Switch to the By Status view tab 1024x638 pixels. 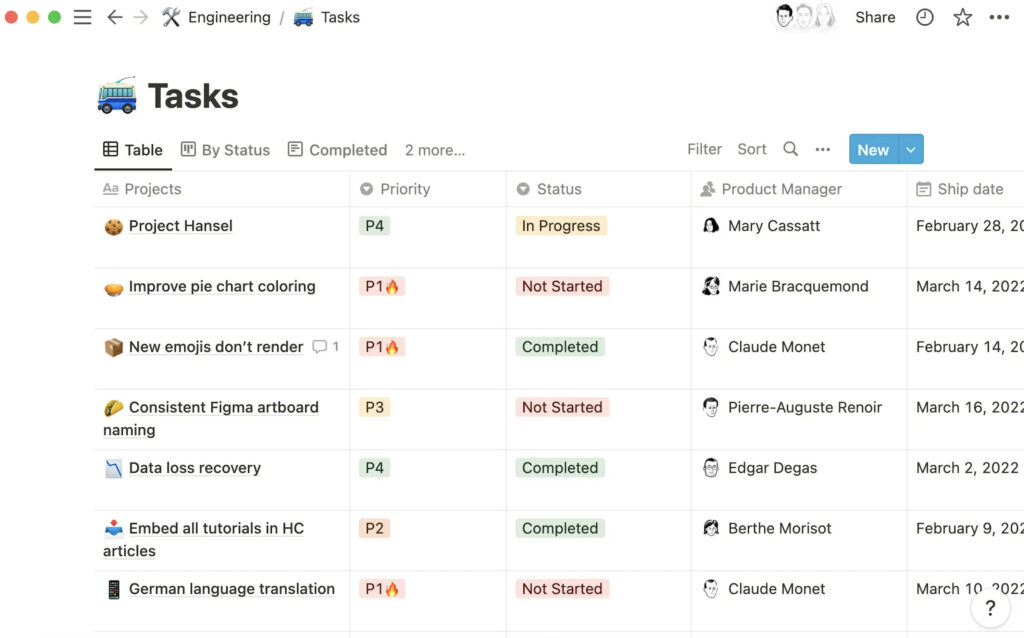coord(226,150)
